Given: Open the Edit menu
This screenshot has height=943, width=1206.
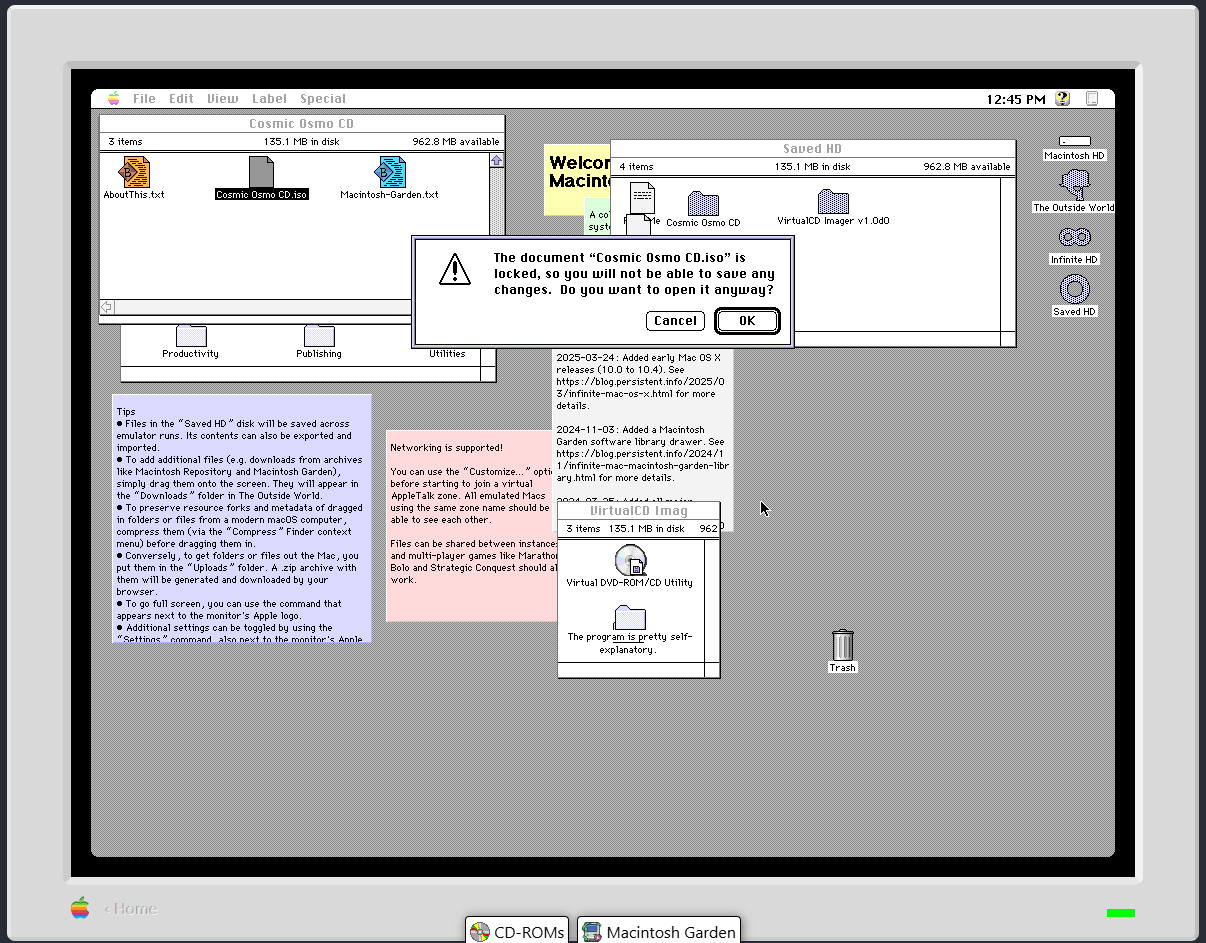Looking at the screenshot, I should (181, 98).
